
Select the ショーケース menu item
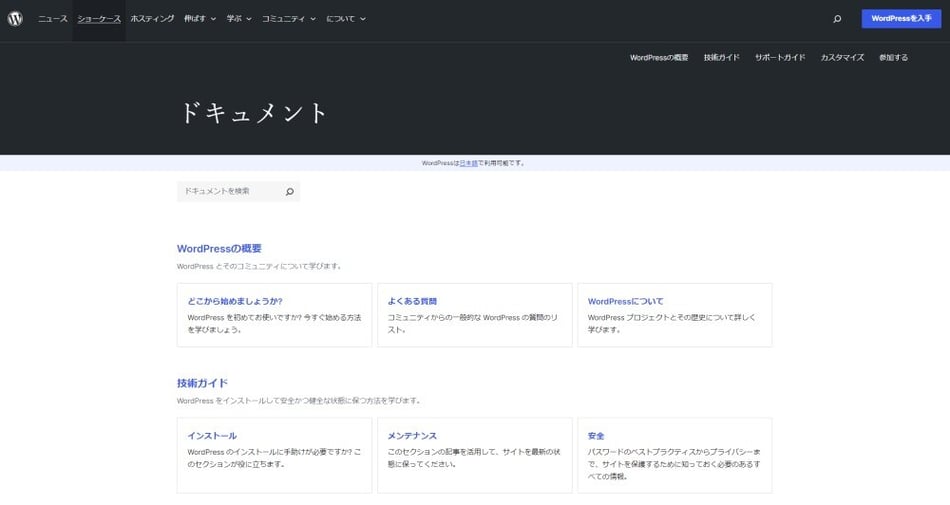tap(99, 19)
